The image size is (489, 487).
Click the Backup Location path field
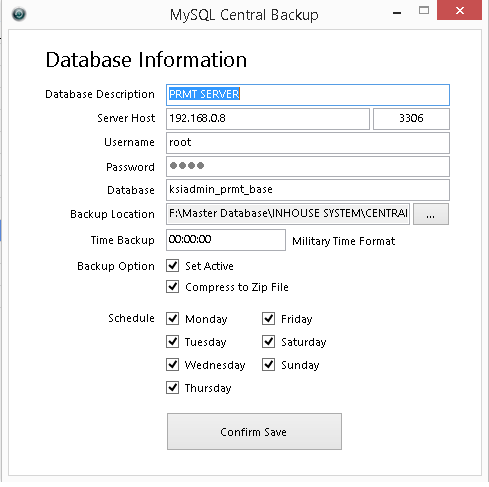(288, 214)
